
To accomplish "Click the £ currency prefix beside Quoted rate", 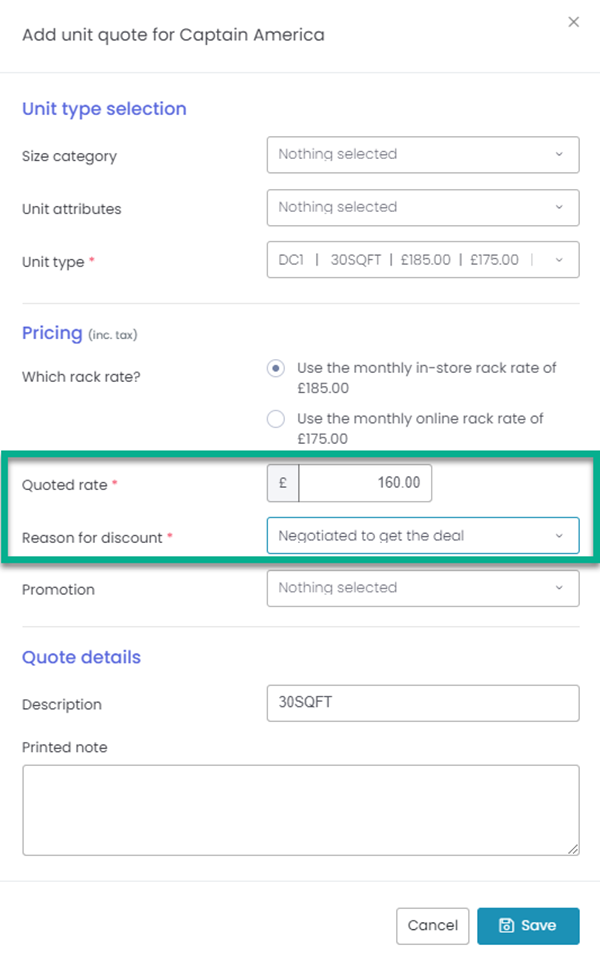I will (281, 482).
